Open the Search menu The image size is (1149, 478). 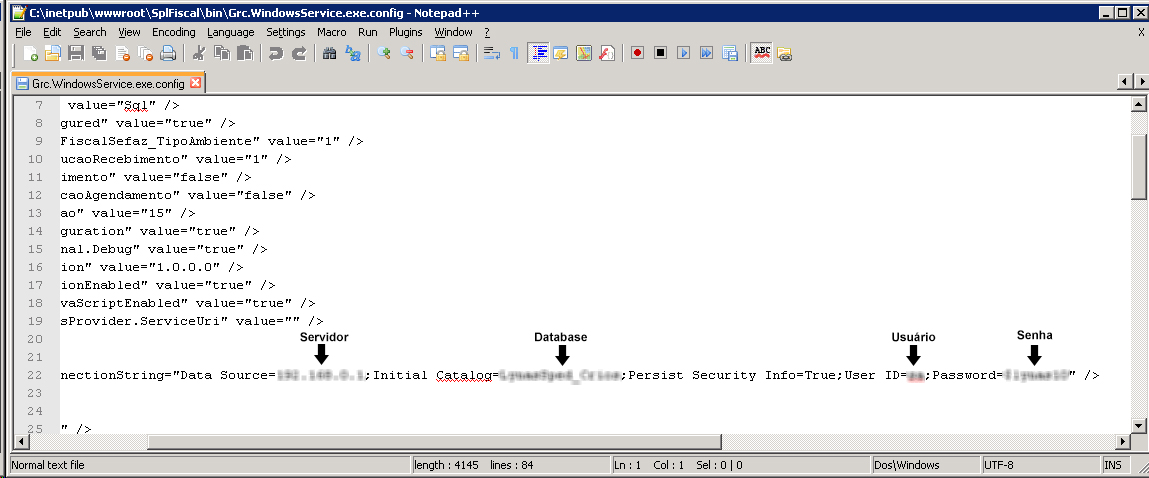pos(89,32)
